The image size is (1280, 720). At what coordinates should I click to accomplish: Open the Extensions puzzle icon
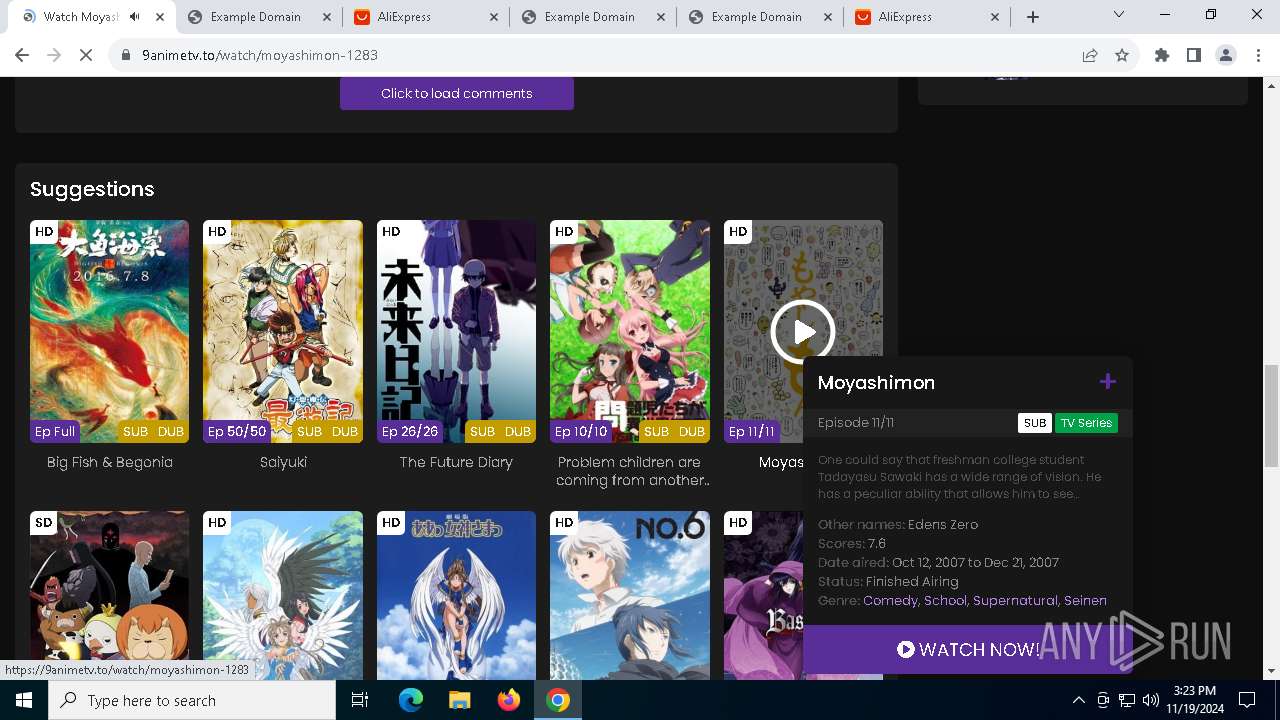click(x=1162, y=55)
